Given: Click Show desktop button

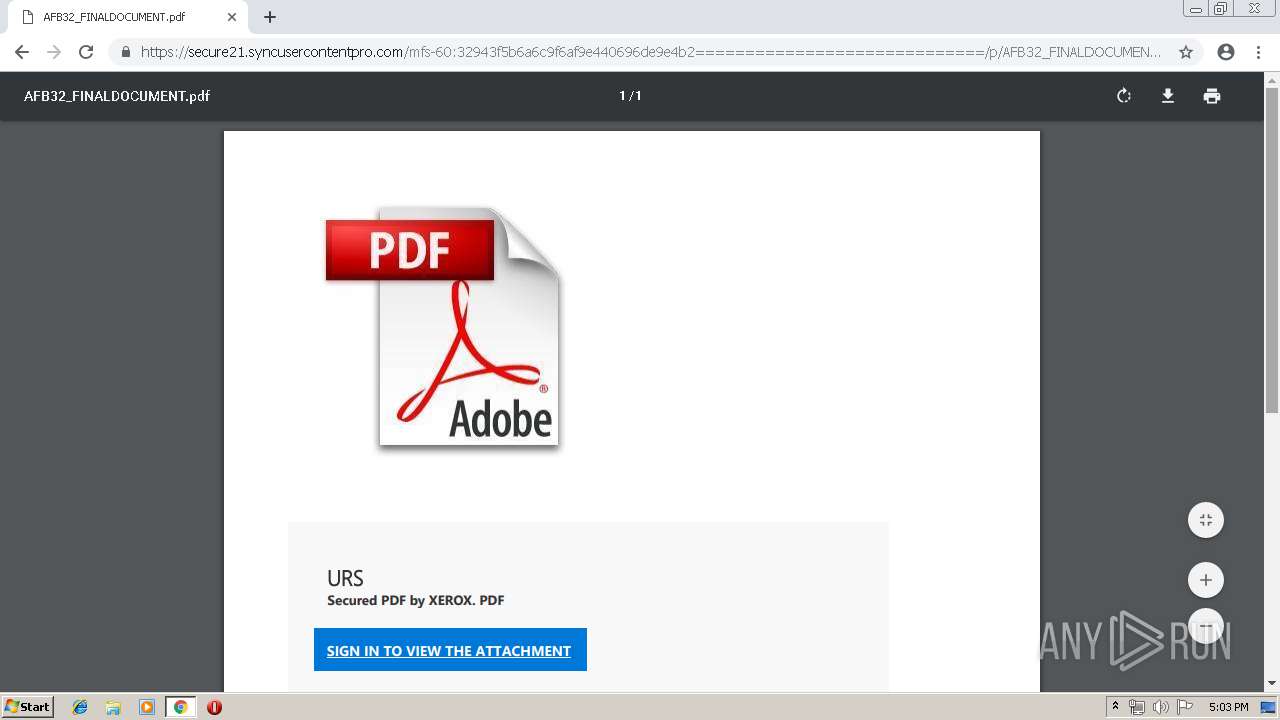Looking at the screenshot, I should coord(1269,707).
